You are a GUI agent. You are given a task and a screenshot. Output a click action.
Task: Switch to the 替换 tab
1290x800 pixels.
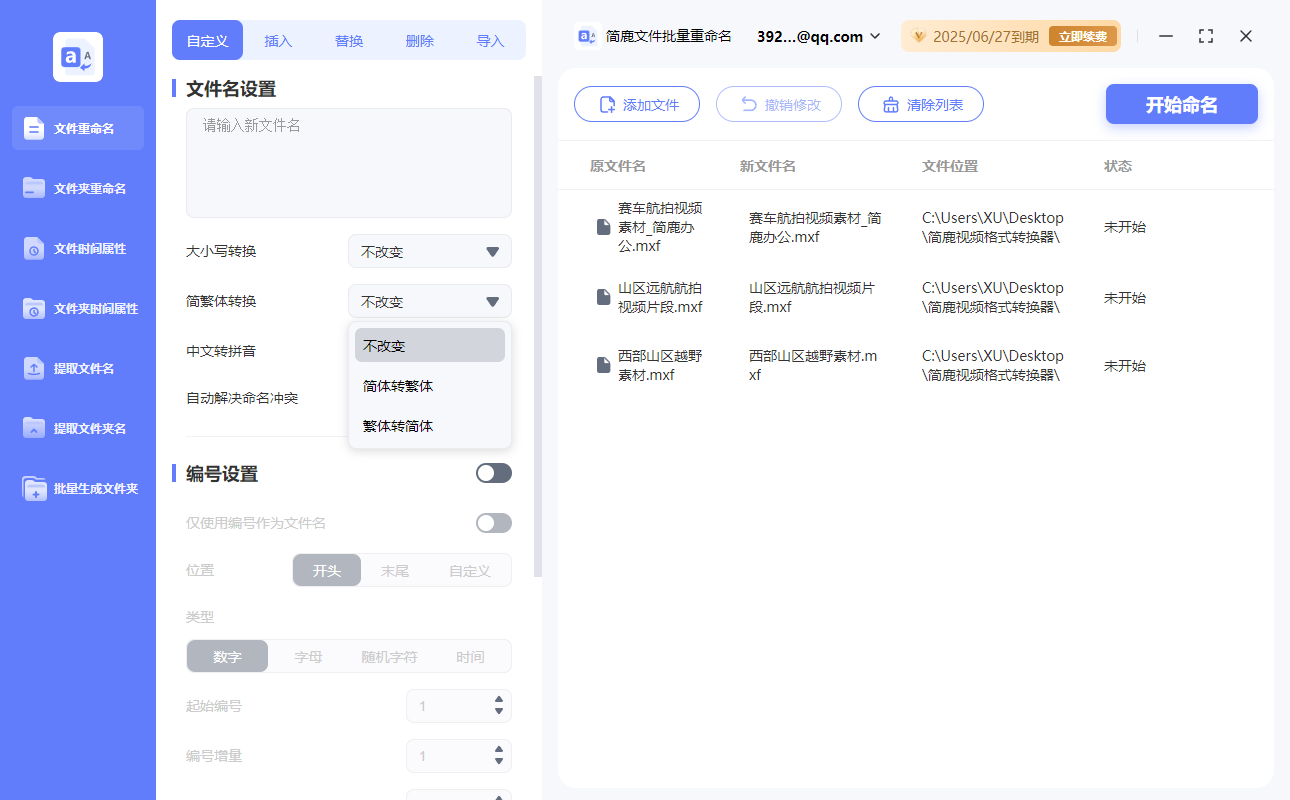point(349,40)
